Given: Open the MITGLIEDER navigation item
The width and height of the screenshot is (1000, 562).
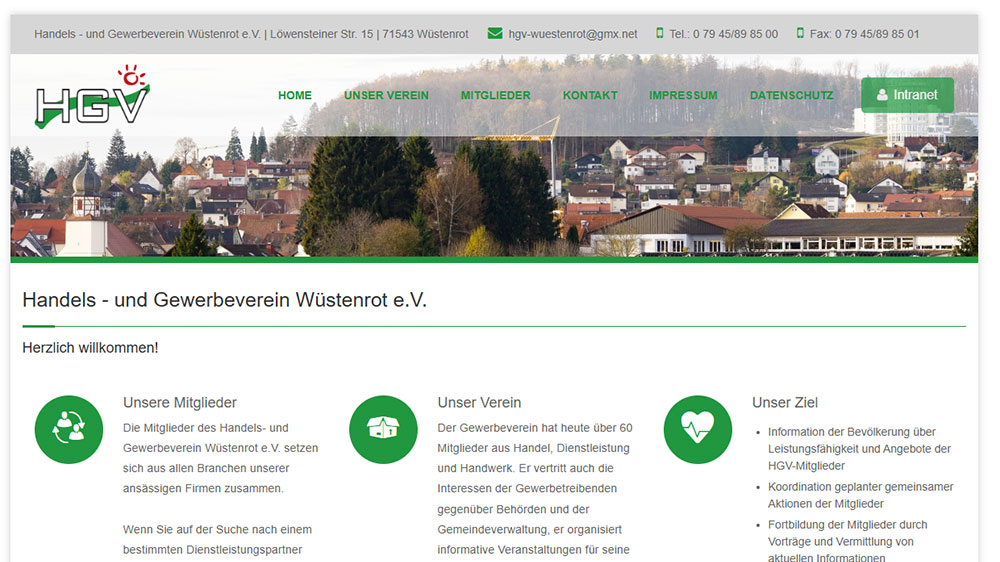Looking at the screenshot, I should point(495,96).
